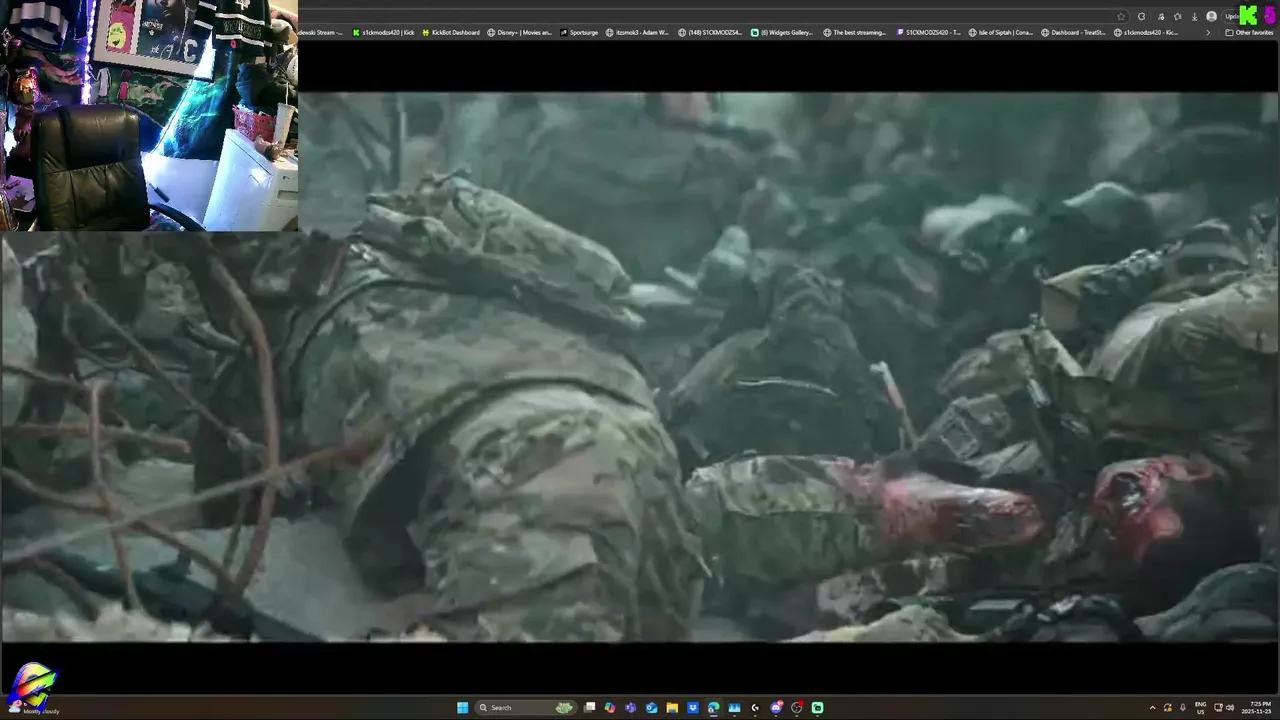Open network status tray icon

point(1218,707)
